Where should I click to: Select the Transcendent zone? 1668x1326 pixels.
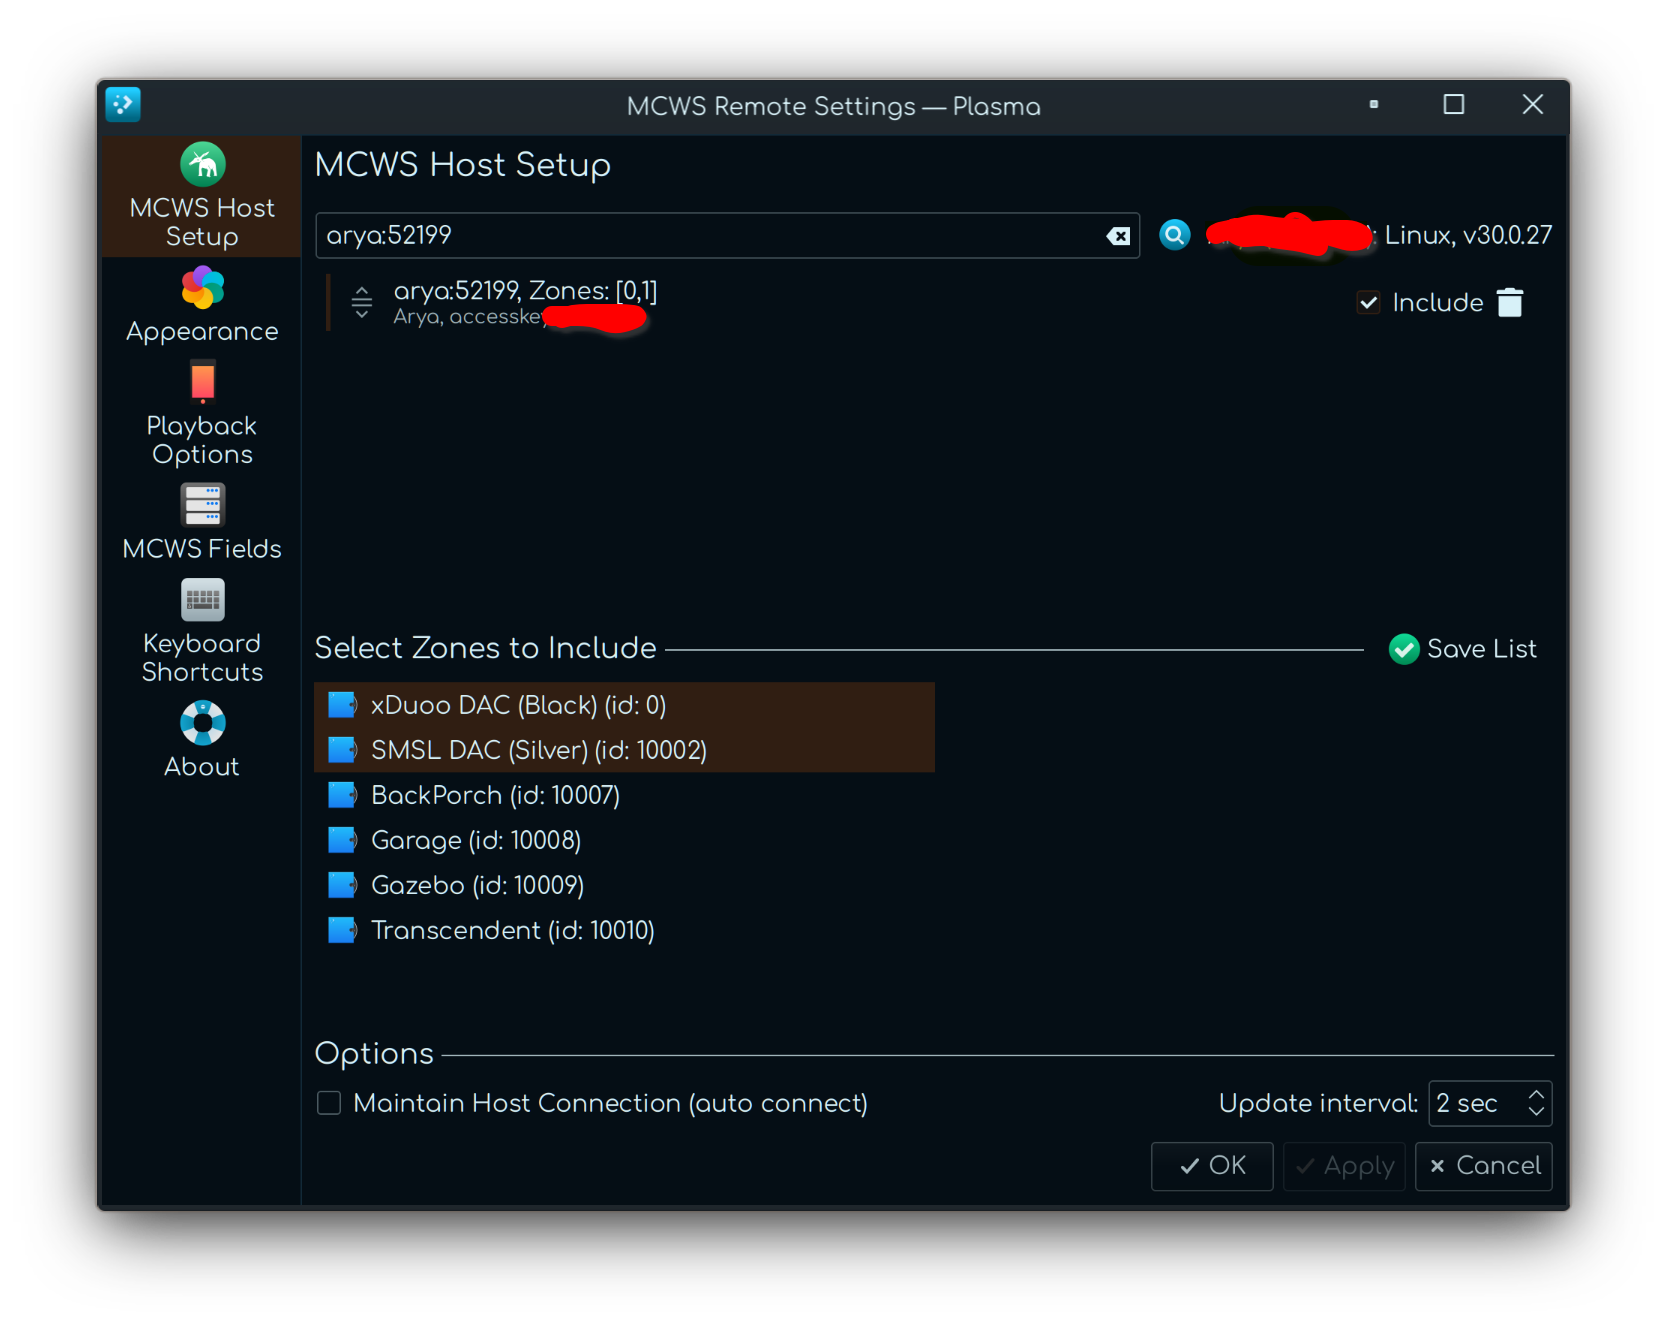tap(624, 930)
